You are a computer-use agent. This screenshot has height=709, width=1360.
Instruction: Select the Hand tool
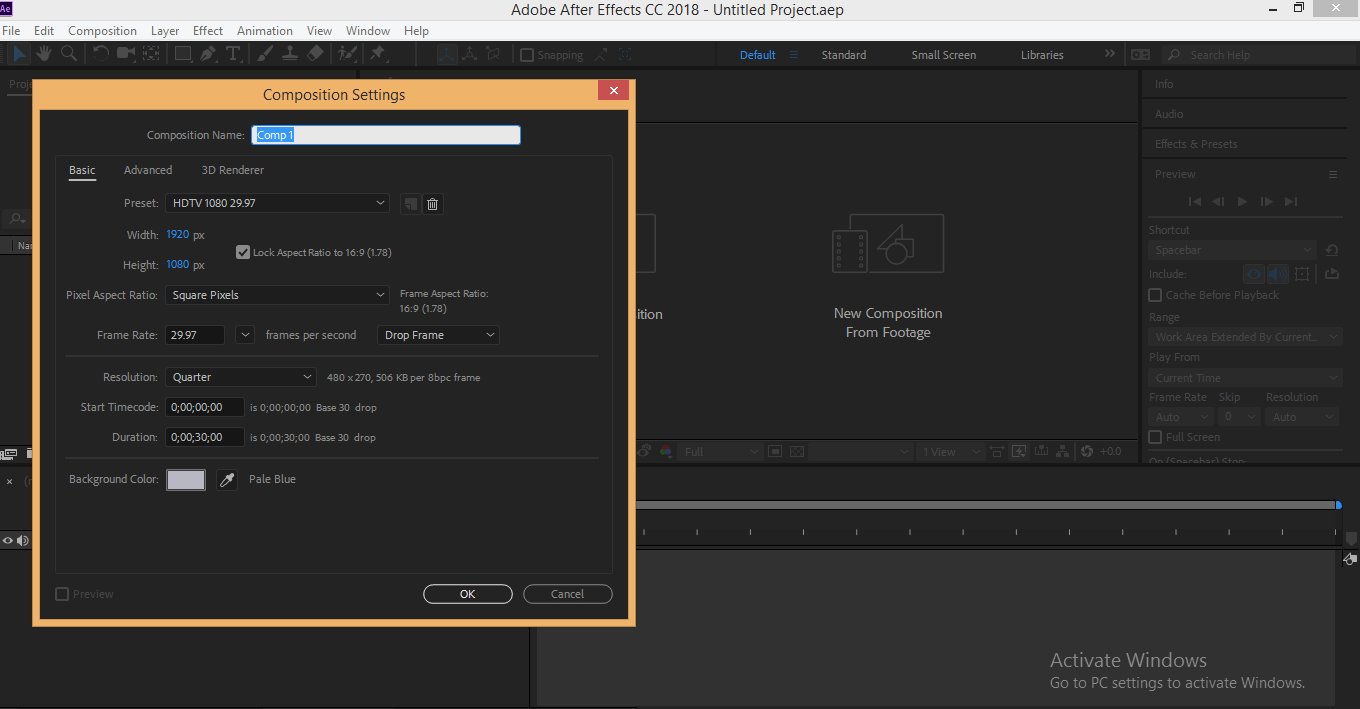pyautogui.click(x=45, y=54)
